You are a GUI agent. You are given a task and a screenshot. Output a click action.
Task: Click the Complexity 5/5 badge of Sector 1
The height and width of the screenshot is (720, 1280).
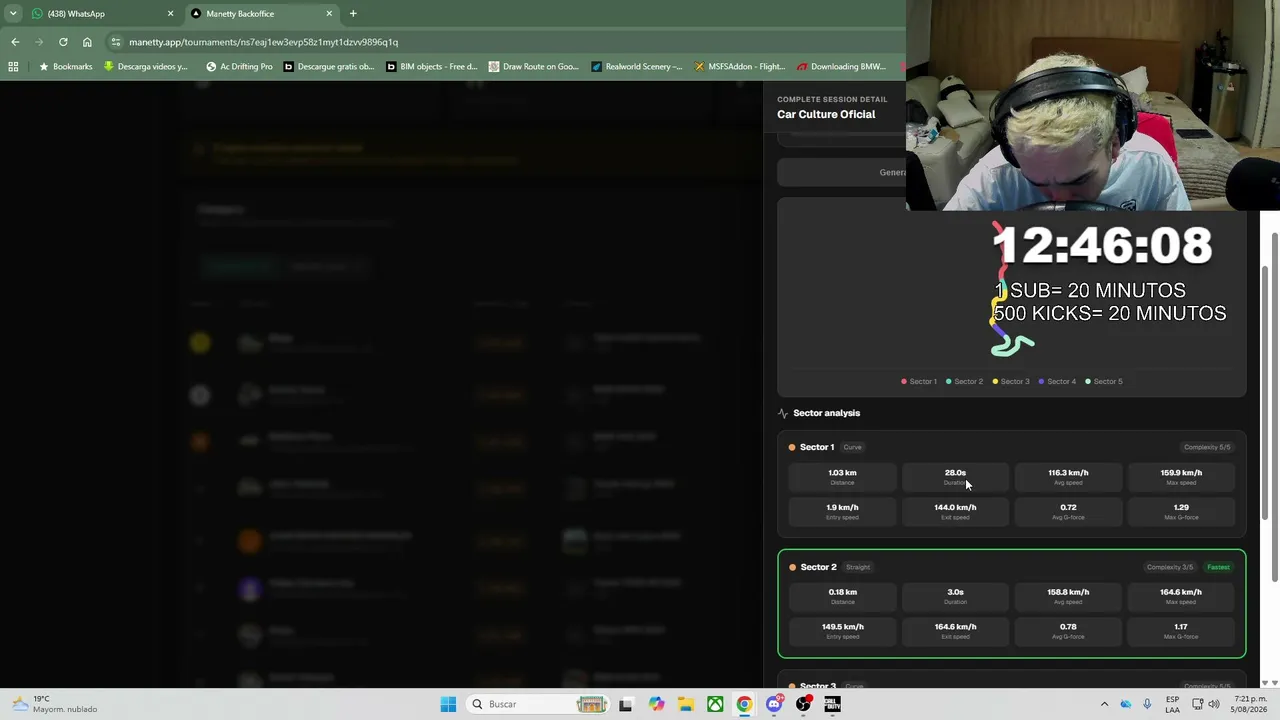coord(1207,447)
